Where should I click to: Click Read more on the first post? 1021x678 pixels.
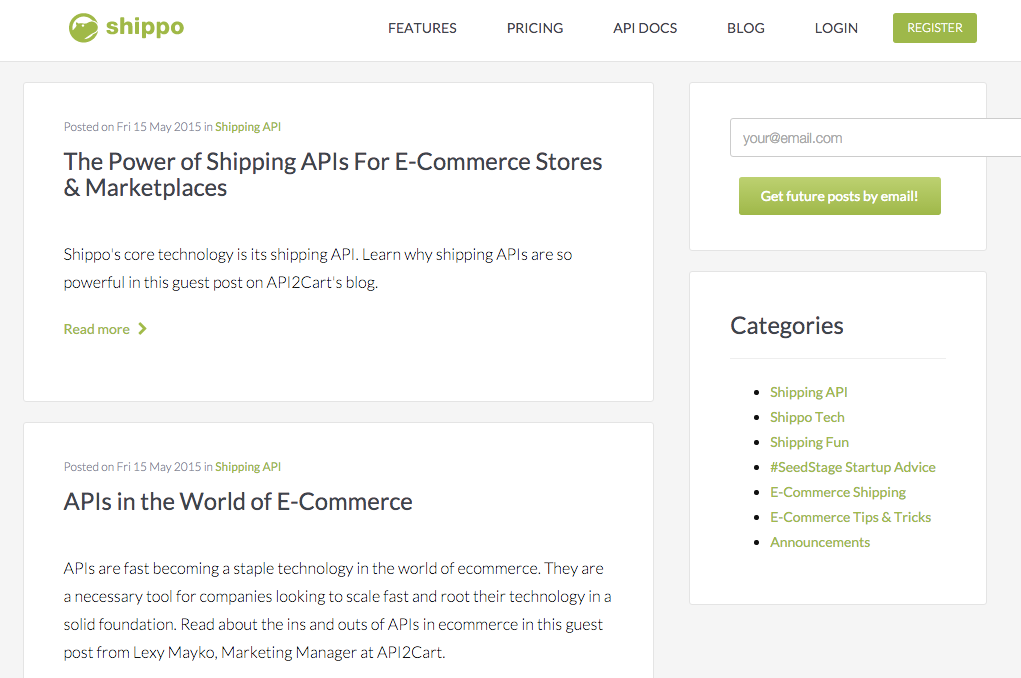click(x=96, y=330)
